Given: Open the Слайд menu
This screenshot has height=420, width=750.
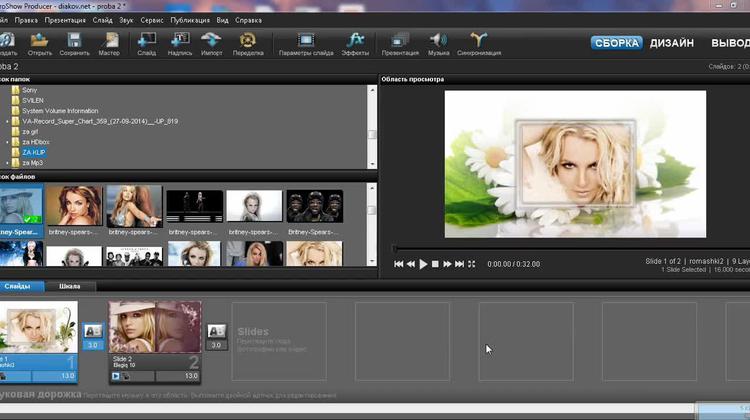Looking at the screenshot, I should click(x=102, y=21).
